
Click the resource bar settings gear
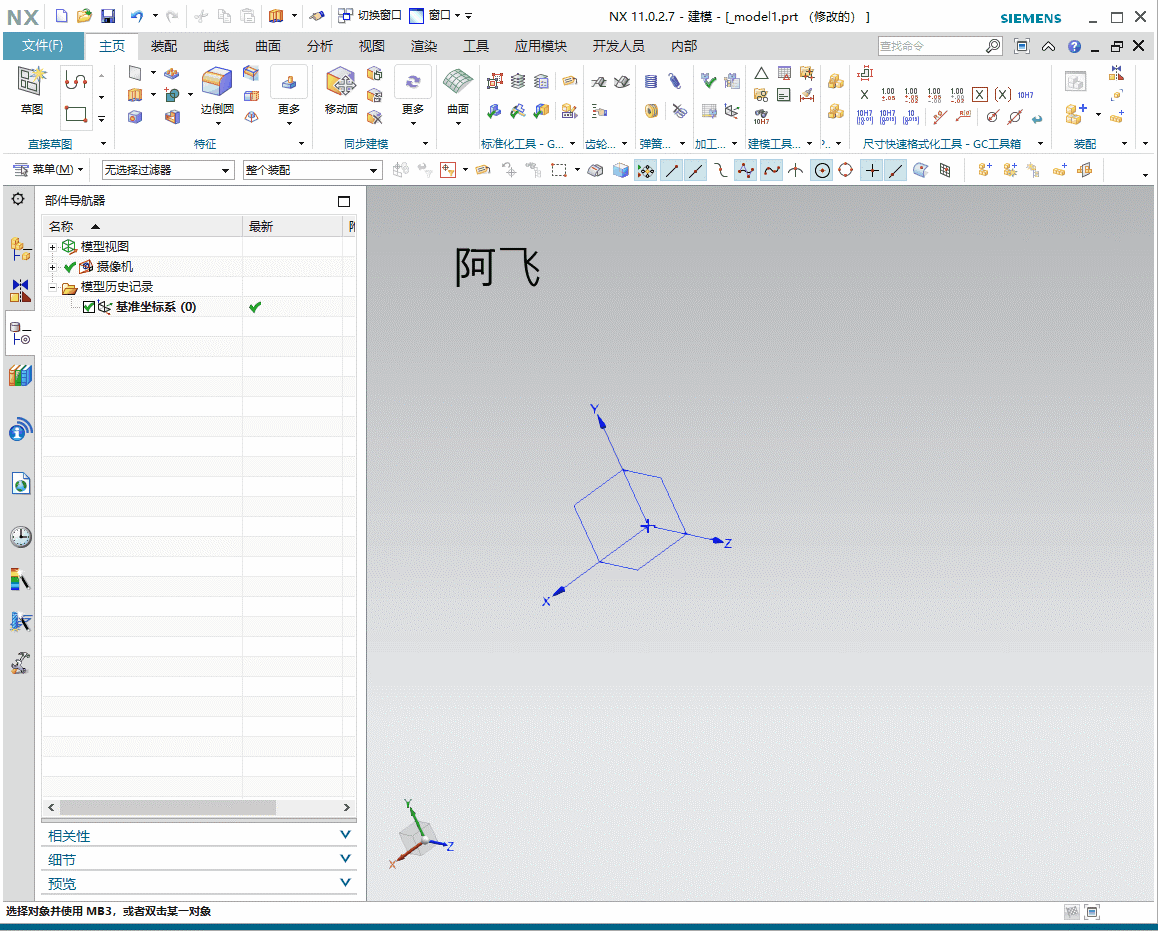(x=18, y=199)
